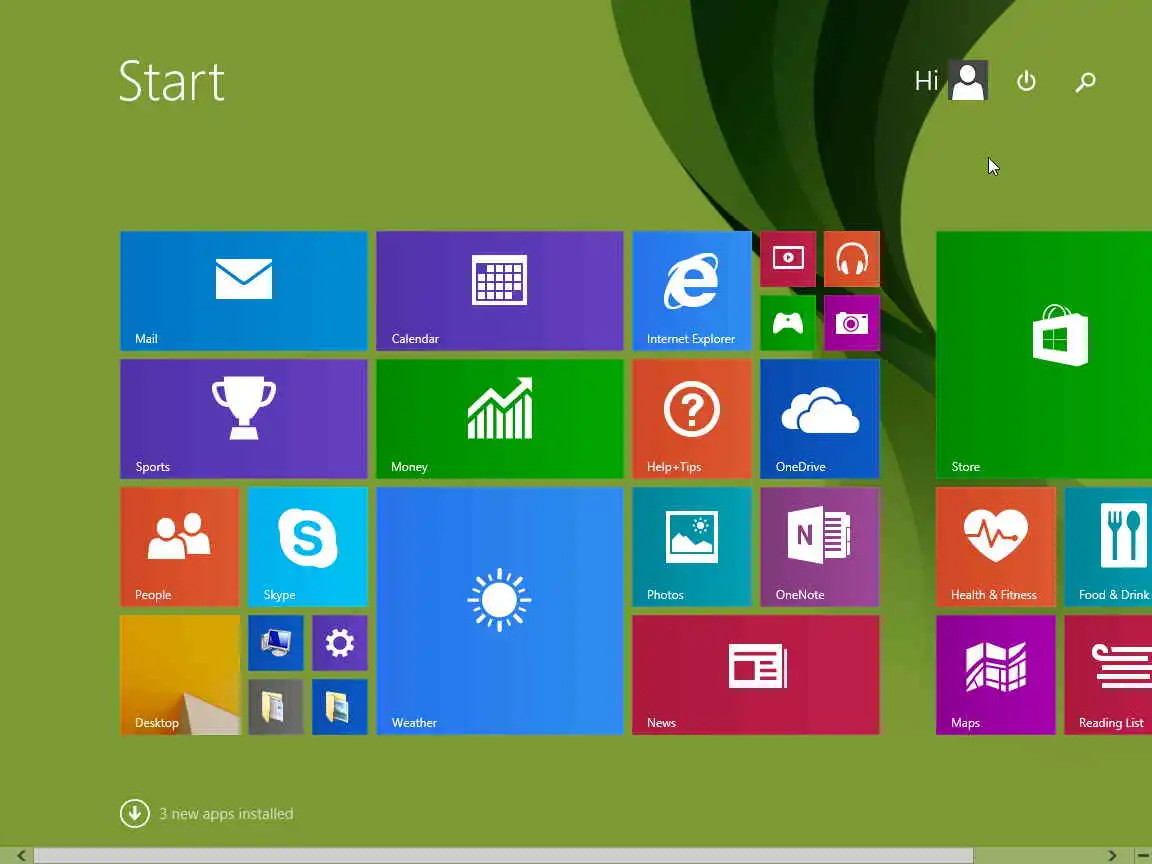Open the Help+Tips tile

pos(691,419)
